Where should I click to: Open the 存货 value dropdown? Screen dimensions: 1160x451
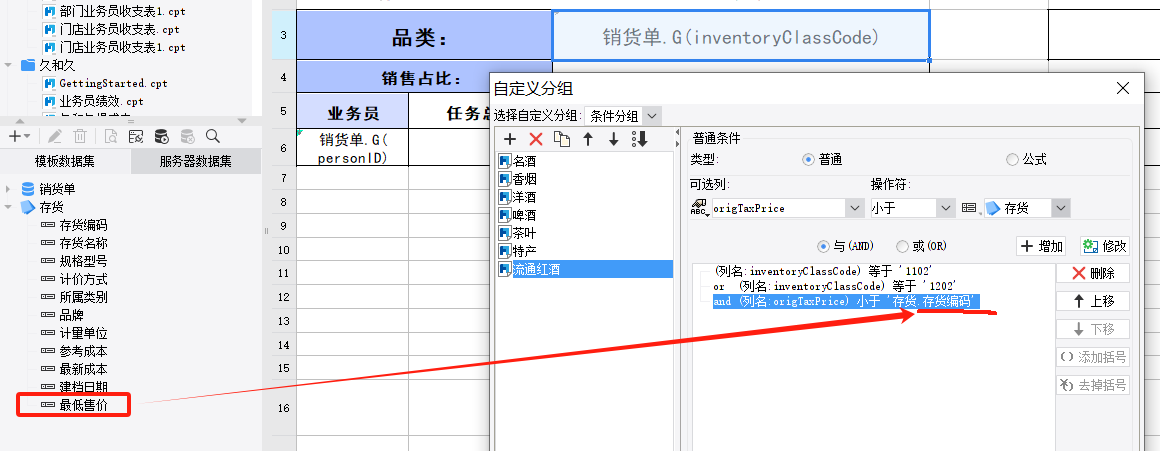click(1061, 208)
